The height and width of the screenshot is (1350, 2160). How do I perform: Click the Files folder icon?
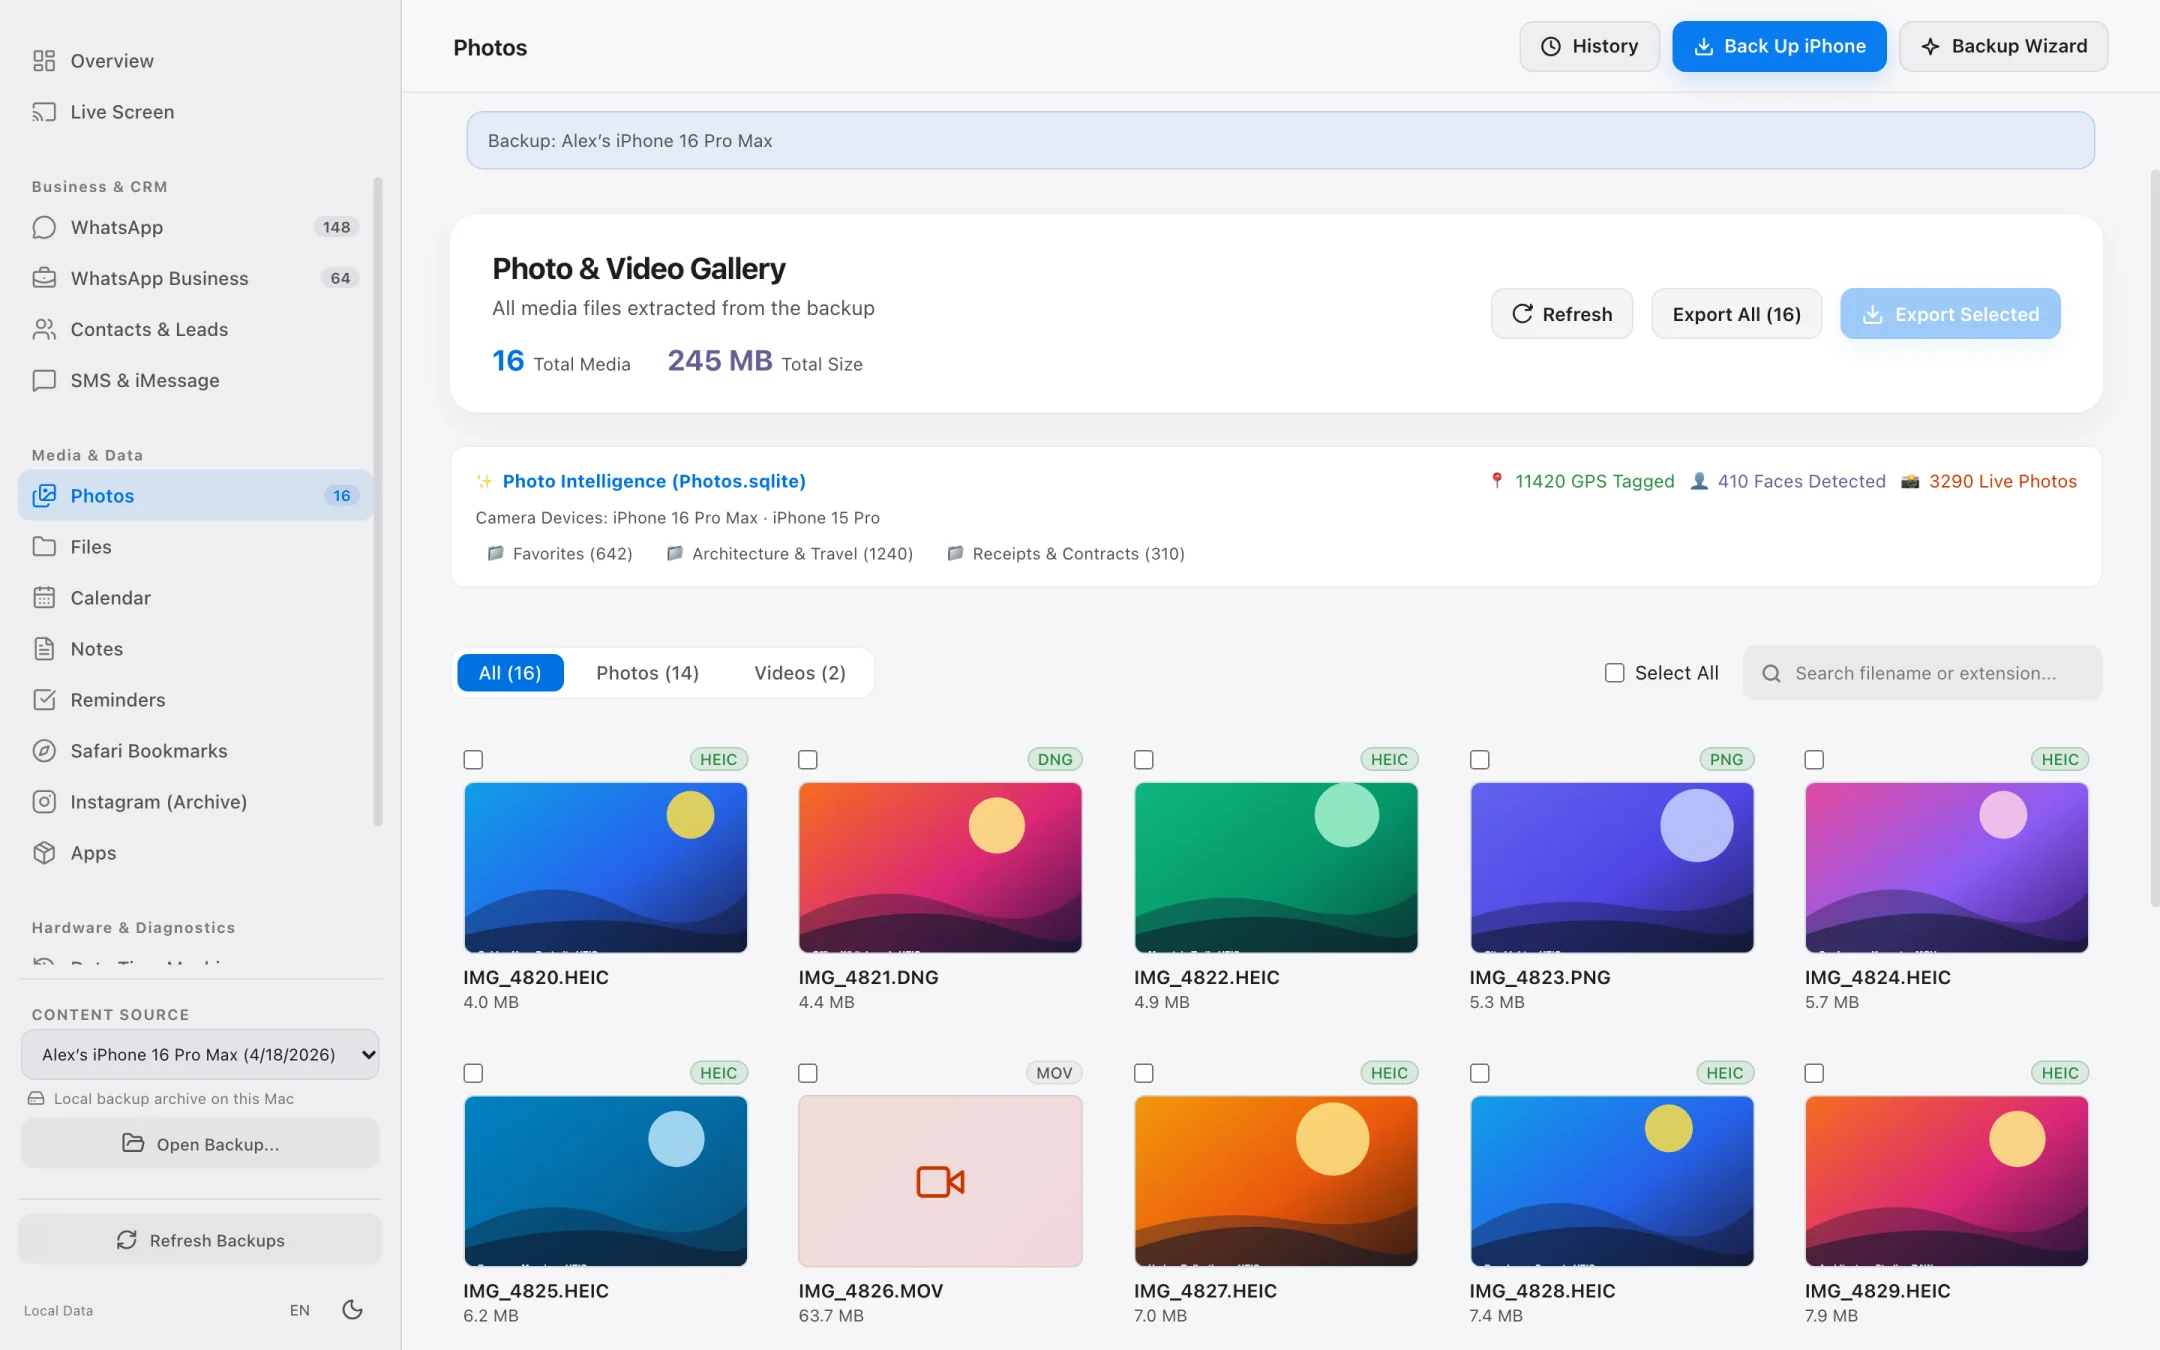click(44, 546)
